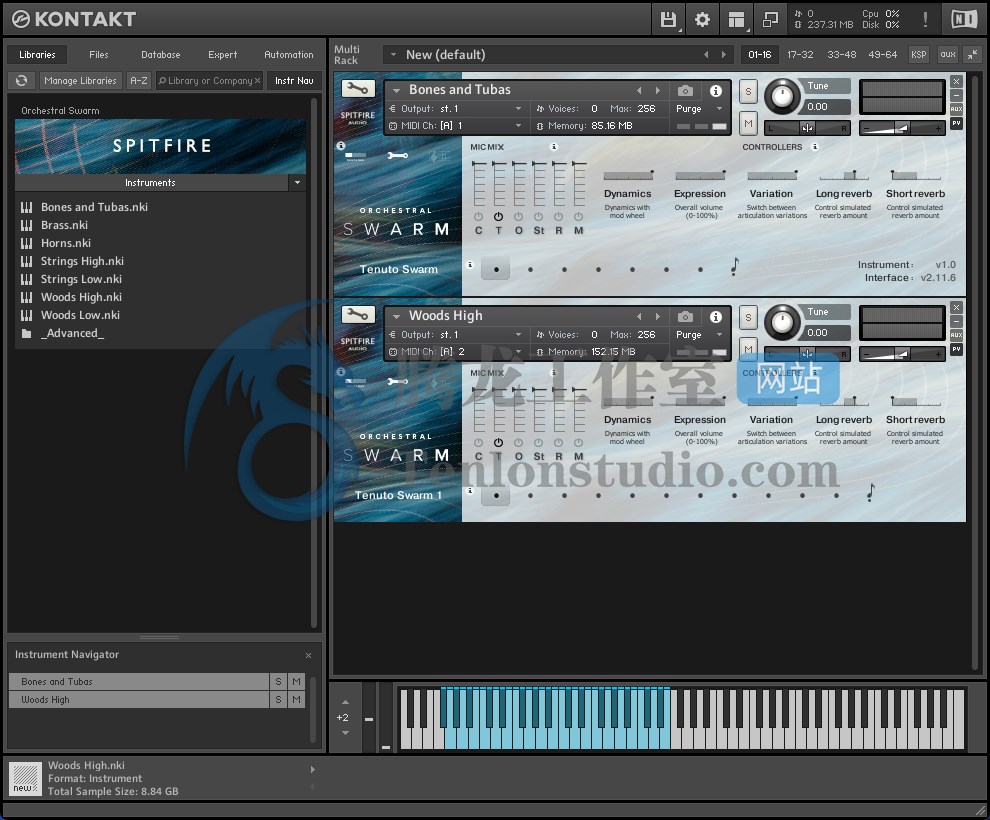This screenshot has height=820, width=990.
Task: Solo Bones and Tubas in Instrument Navigator
Action: (x=278, y=682)
